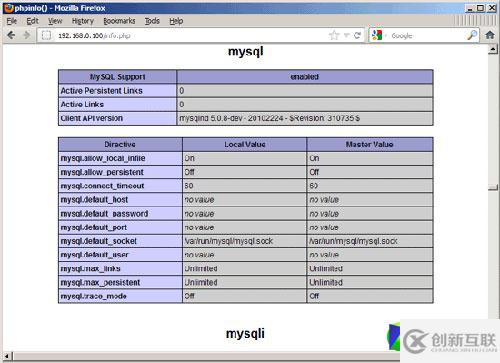The image size is (500, 363).
Task: Go forward with the Forward arrow button
Action: (27, 35)
